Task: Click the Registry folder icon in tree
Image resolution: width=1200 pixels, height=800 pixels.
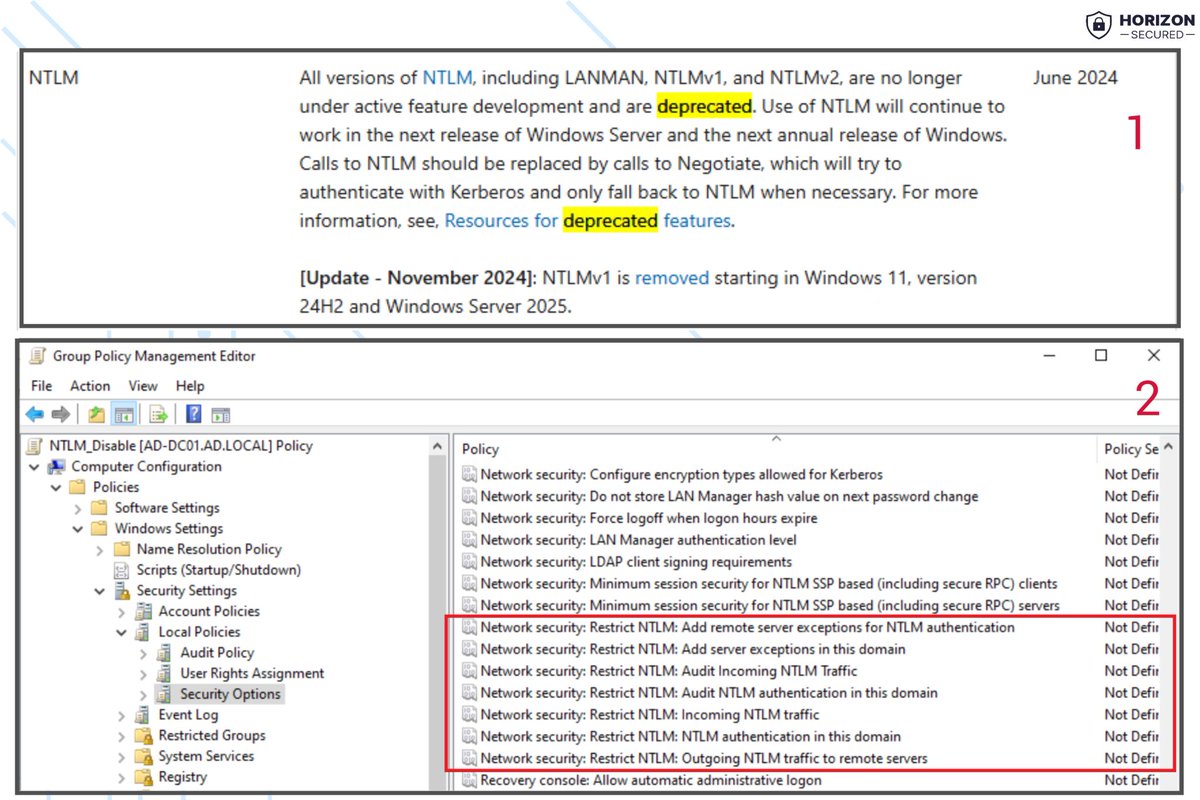Action: tap(143, 777)
